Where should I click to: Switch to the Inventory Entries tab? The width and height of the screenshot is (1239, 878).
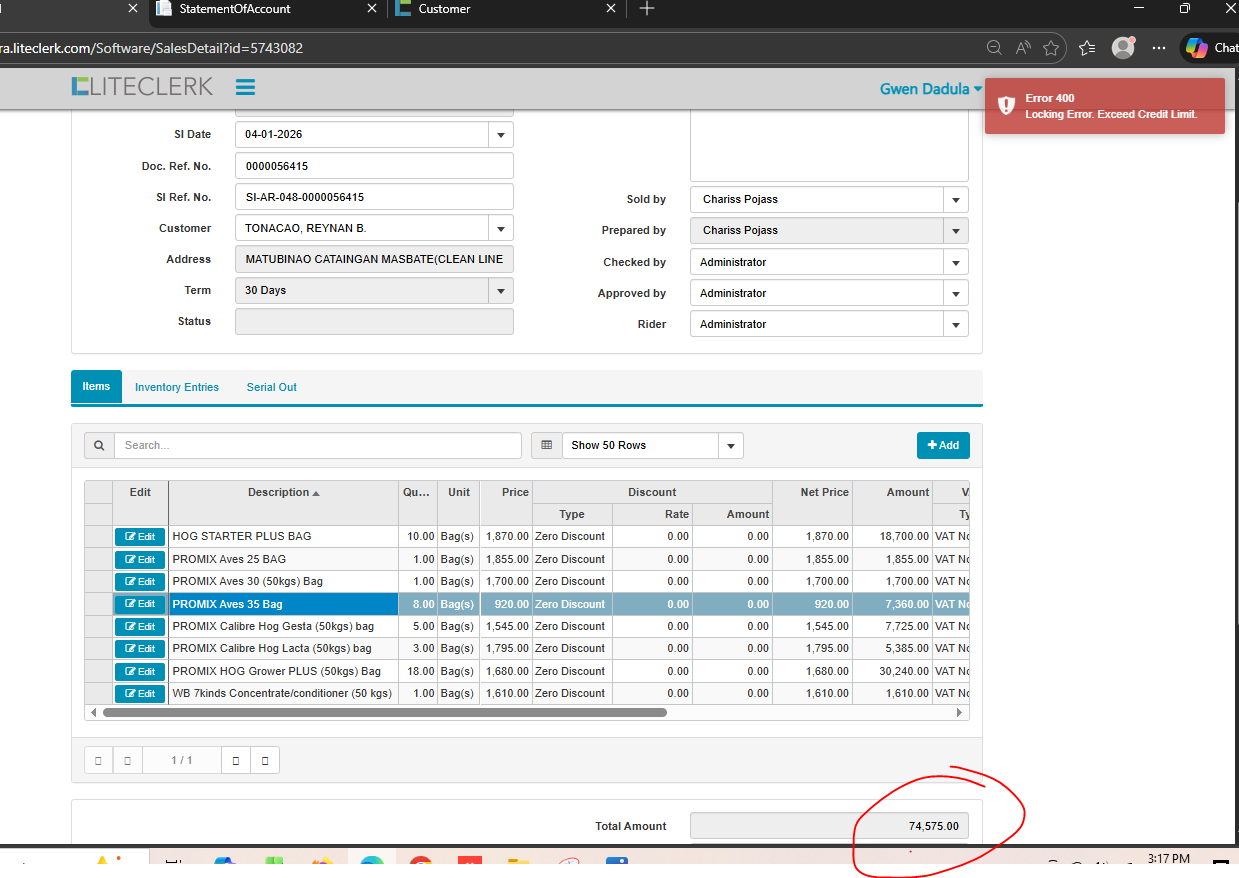click(x=177, y=387)
